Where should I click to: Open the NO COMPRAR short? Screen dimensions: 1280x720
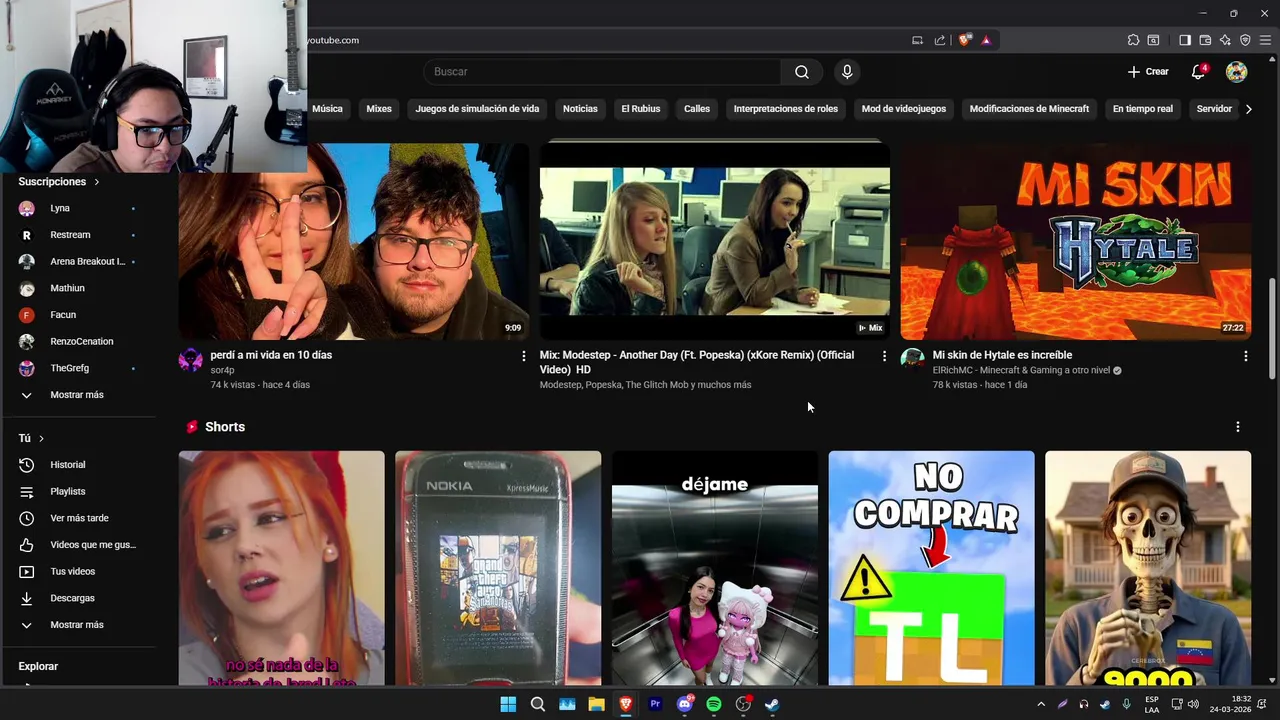pyautogui.click(x=931, y=568)
